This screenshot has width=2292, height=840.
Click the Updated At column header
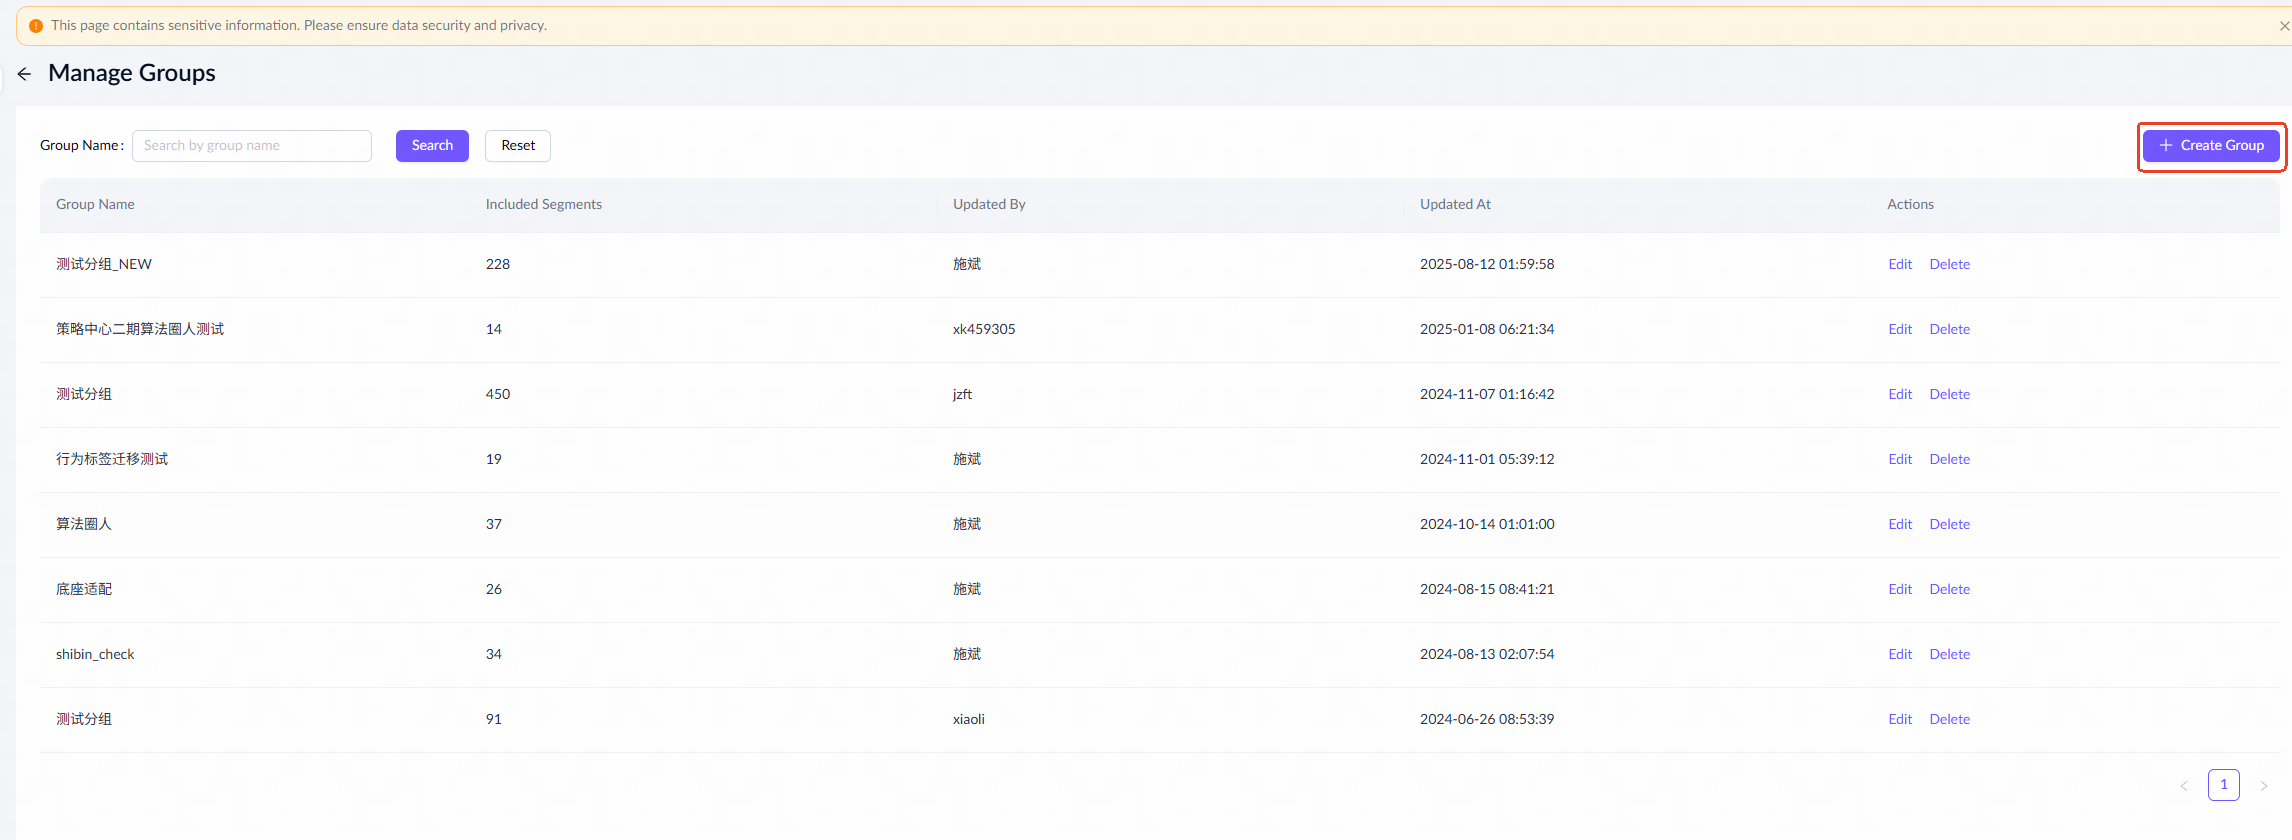1455,205
